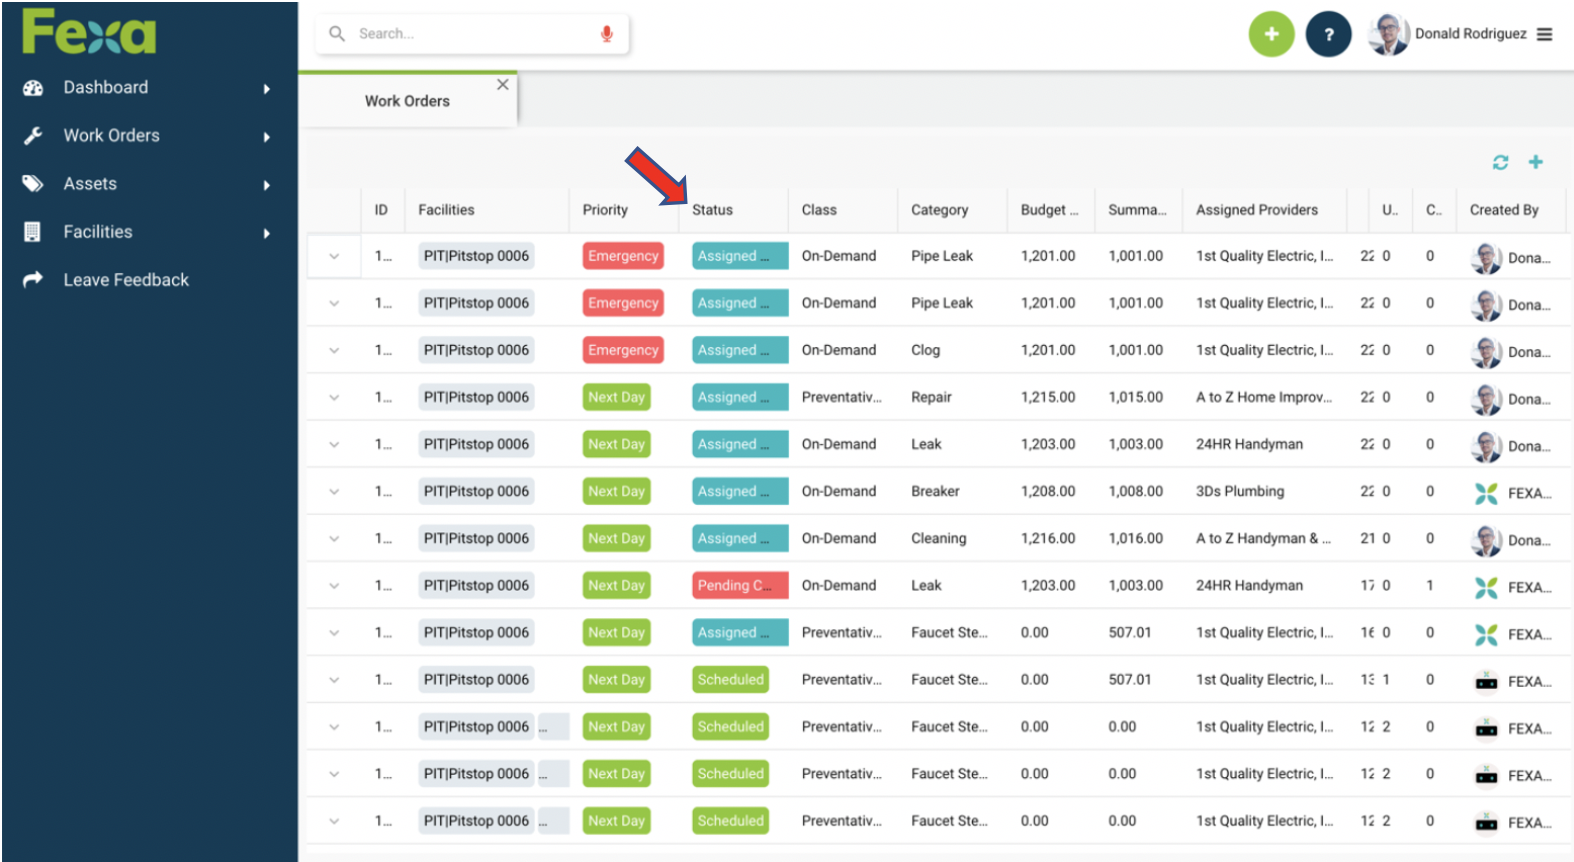Sort by the Assigned Providers column header
Screen dimensions: 1574x862
point(1256,210)
